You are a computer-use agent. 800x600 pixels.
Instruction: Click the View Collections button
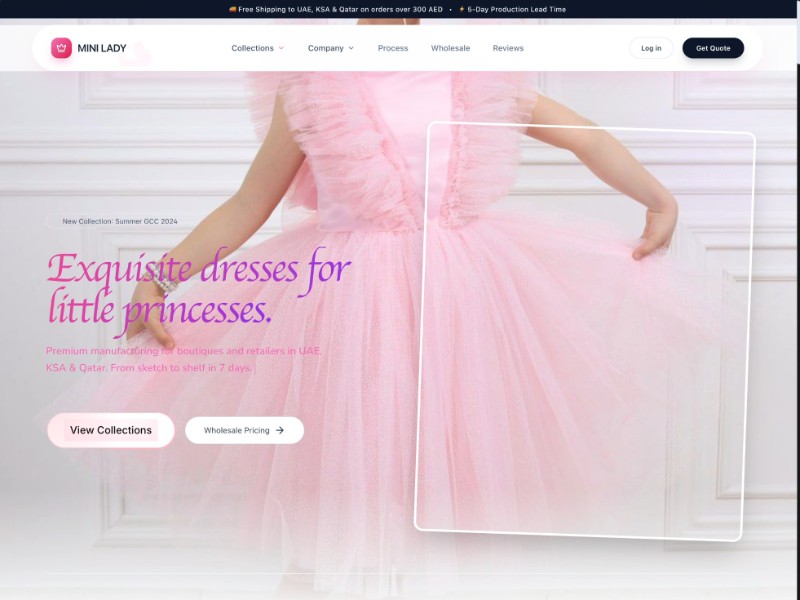(x=110, y=429)
